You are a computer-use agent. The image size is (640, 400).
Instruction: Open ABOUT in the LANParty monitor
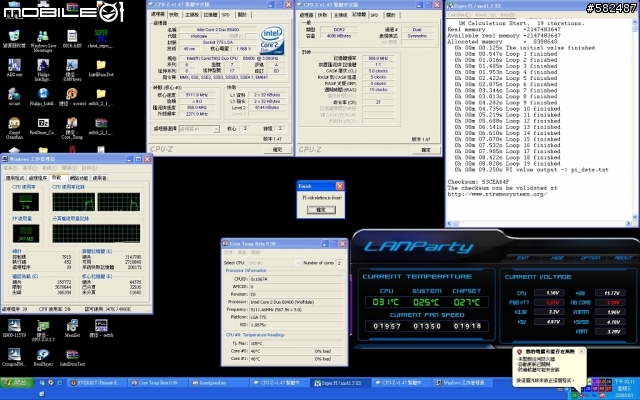click(x=623, y=258)
